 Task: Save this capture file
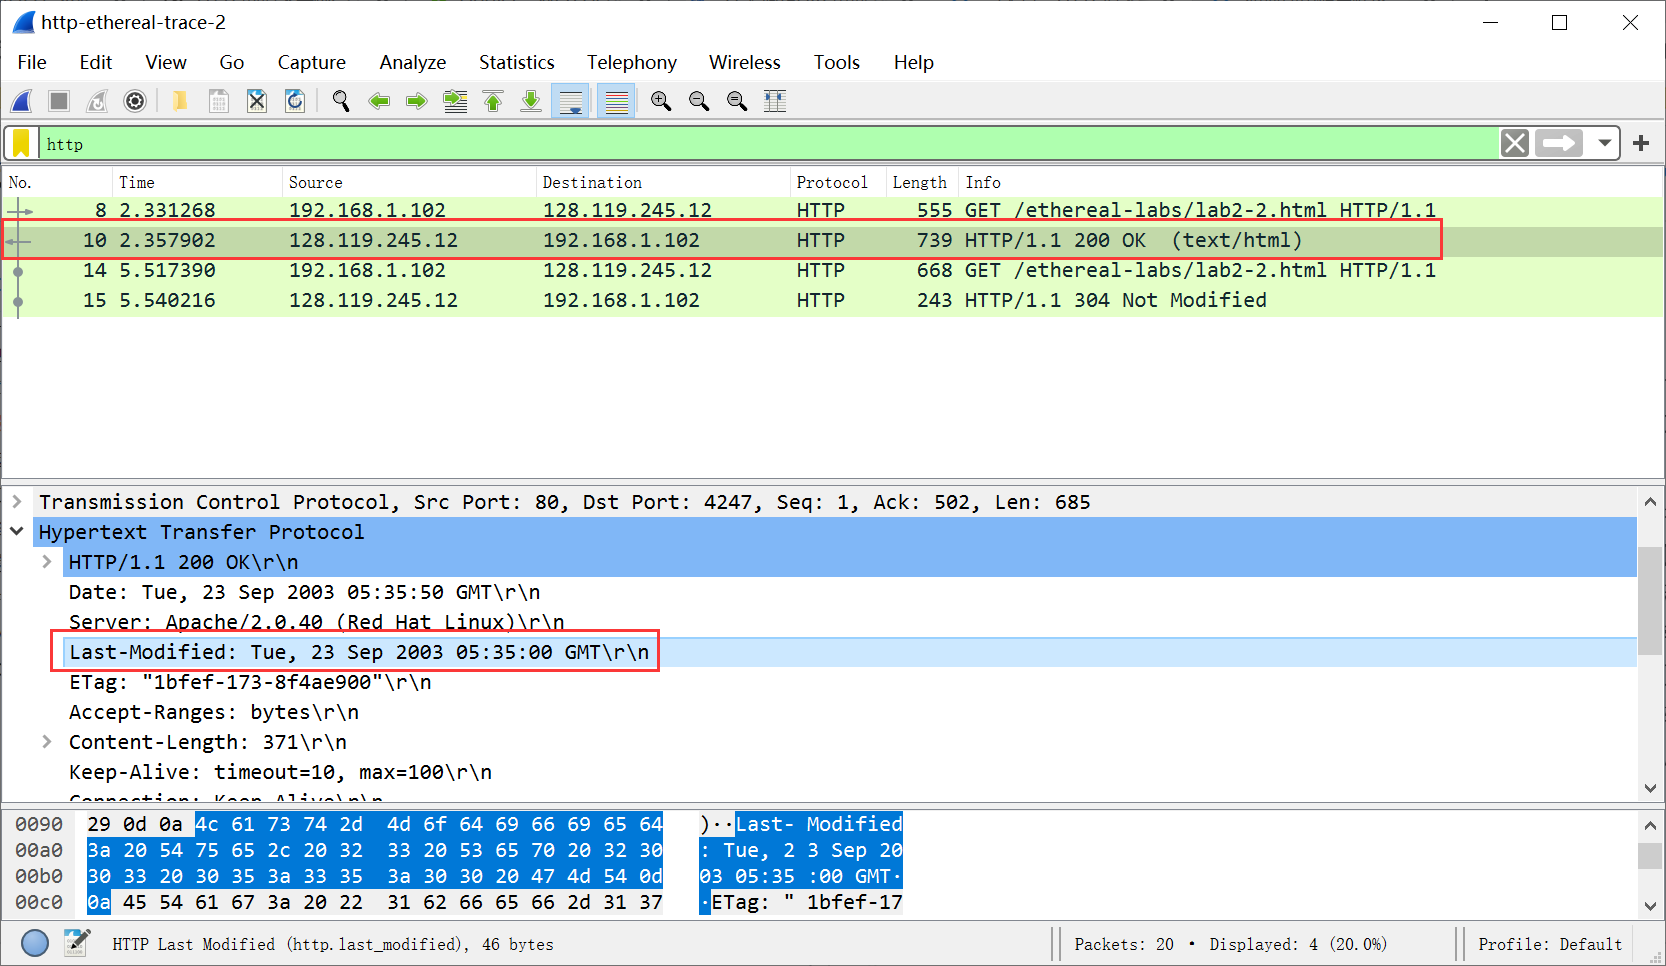(x=219, y=101)
